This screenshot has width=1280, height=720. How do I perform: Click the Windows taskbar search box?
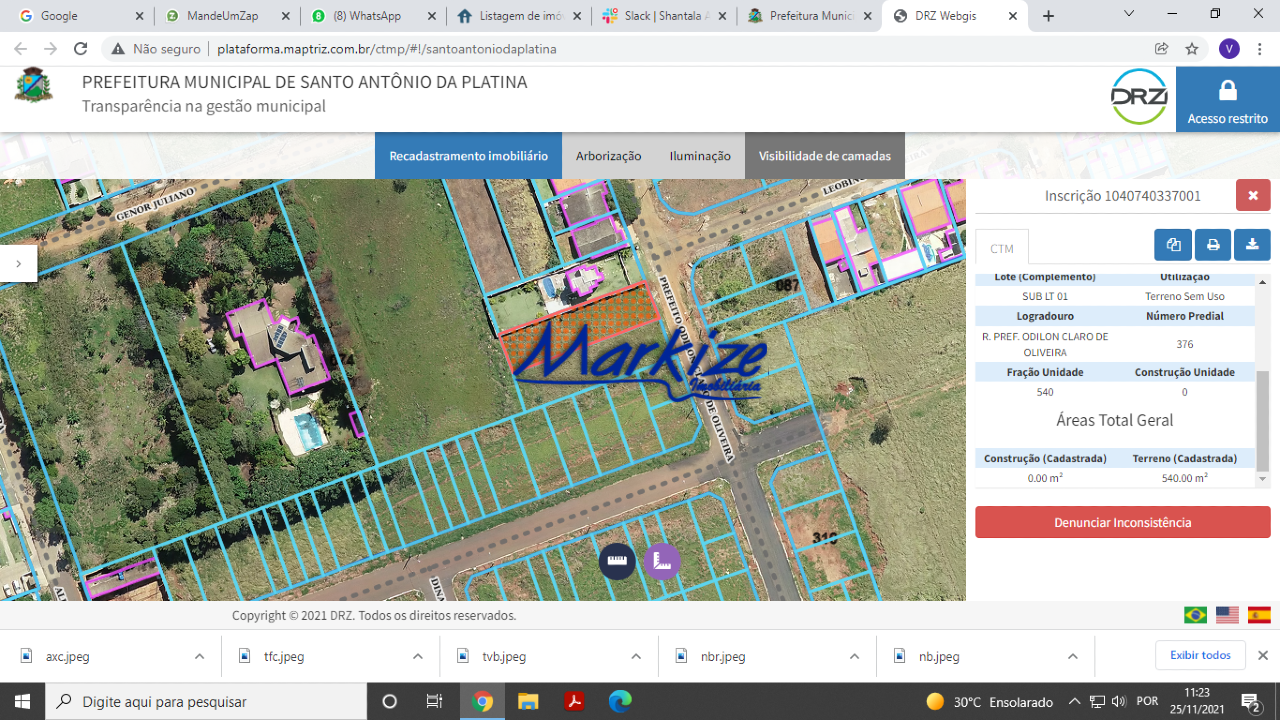coord(206,701)
